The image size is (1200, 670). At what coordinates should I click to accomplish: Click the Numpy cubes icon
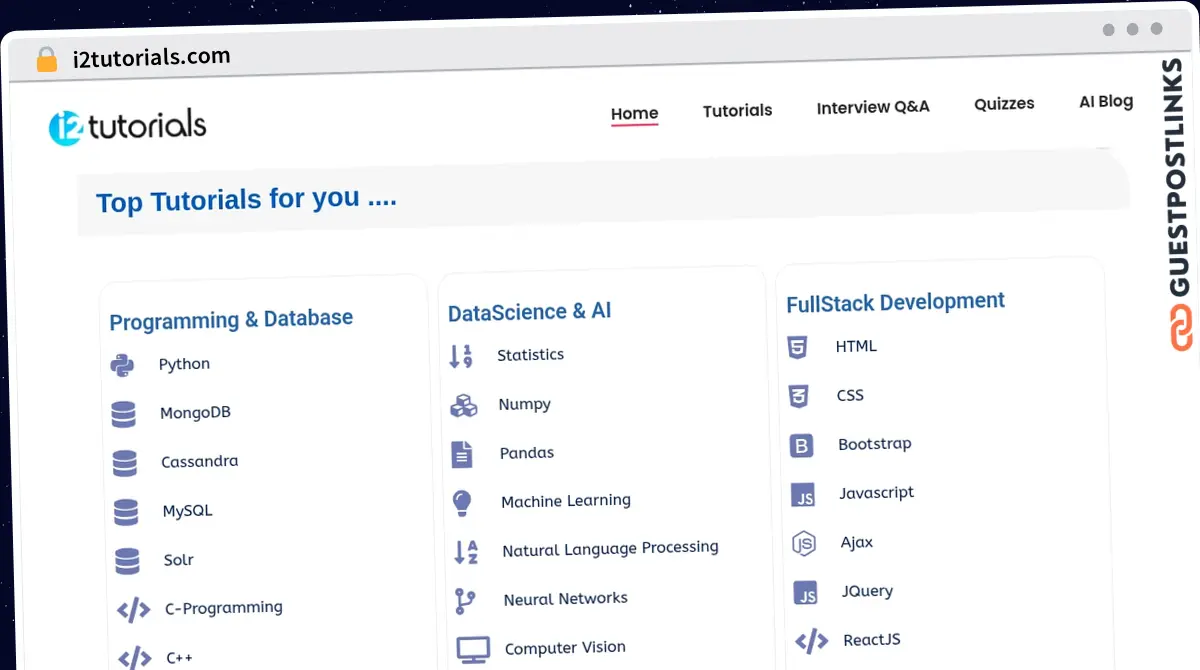click(463, 404)
